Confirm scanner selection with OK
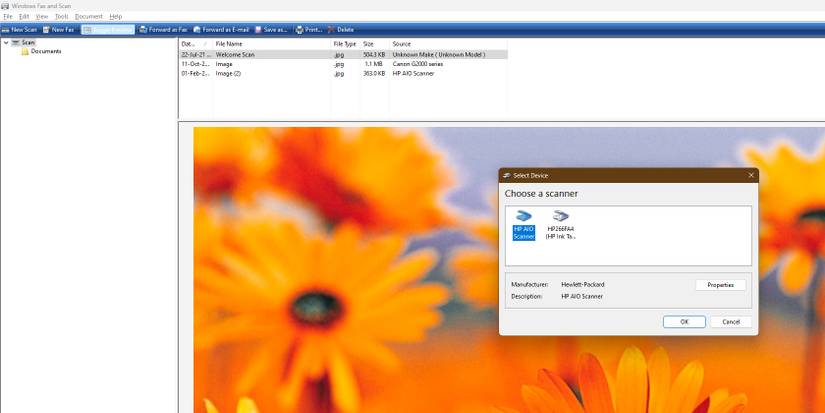The height and width of the screenshot is (413, 825). (x=684, y=322)
